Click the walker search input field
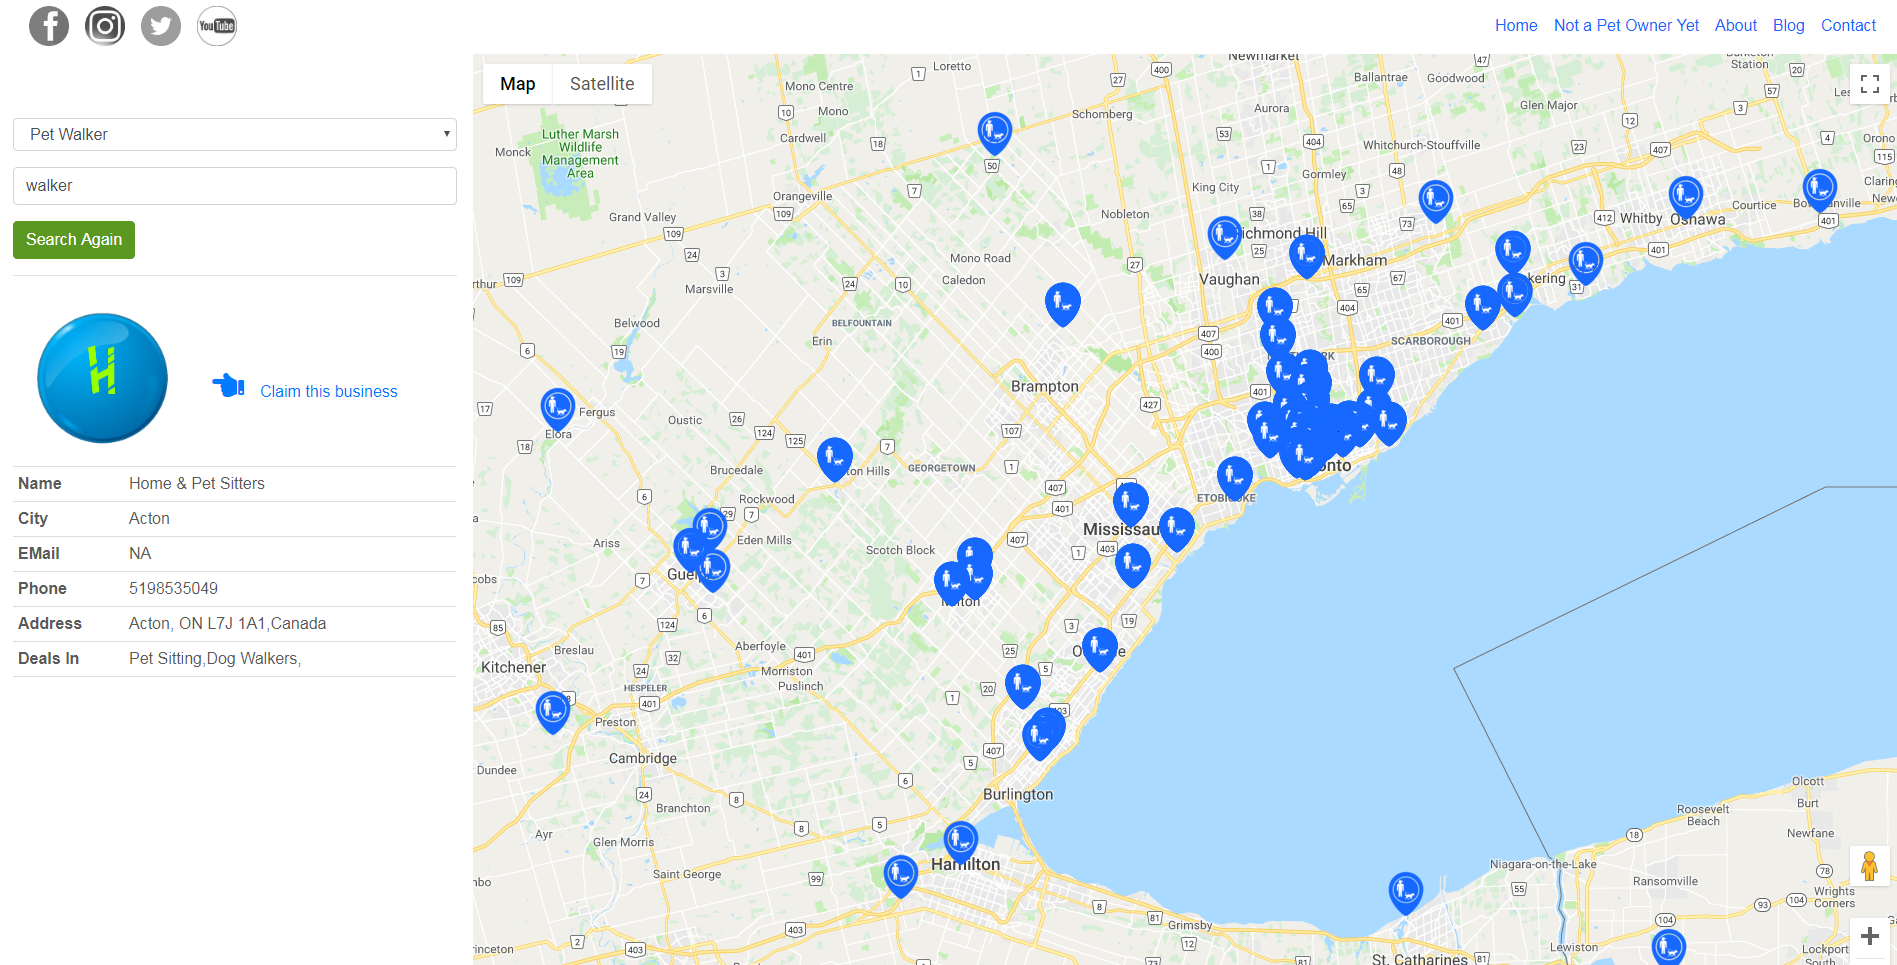The width and height of the screenshot is (1897, 965). [235, 186]
